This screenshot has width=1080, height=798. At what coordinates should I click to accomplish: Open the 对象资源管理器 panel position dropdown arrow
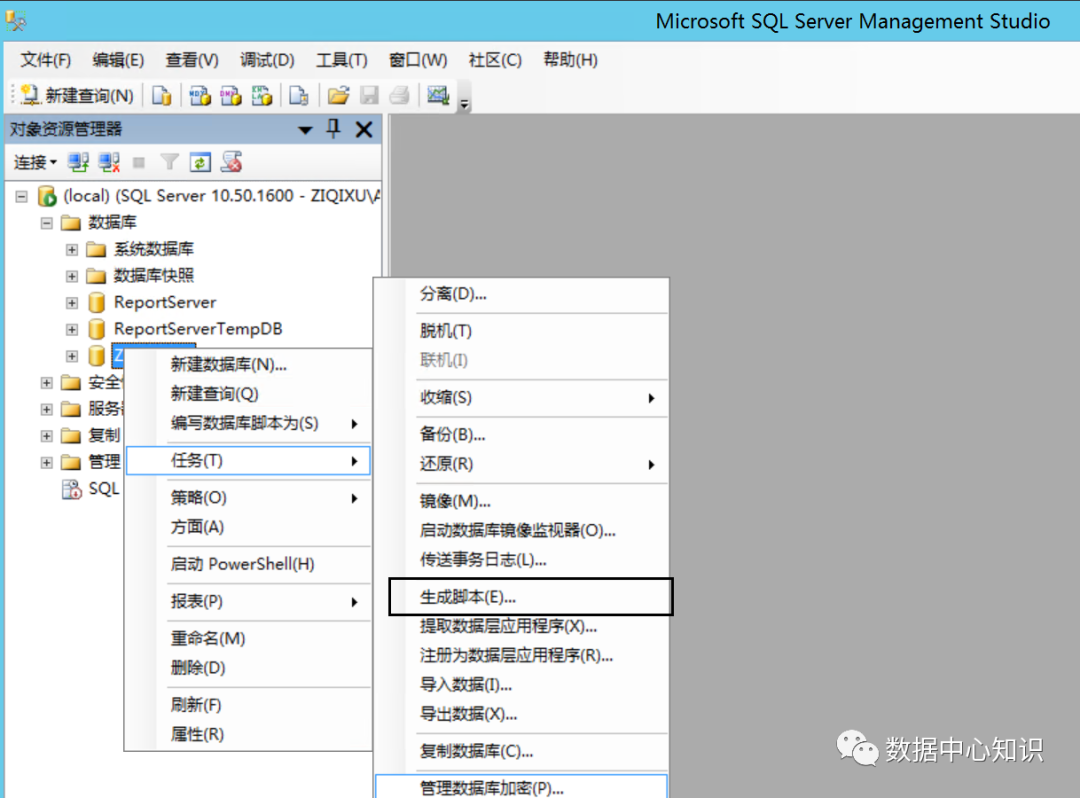(305, 129)
